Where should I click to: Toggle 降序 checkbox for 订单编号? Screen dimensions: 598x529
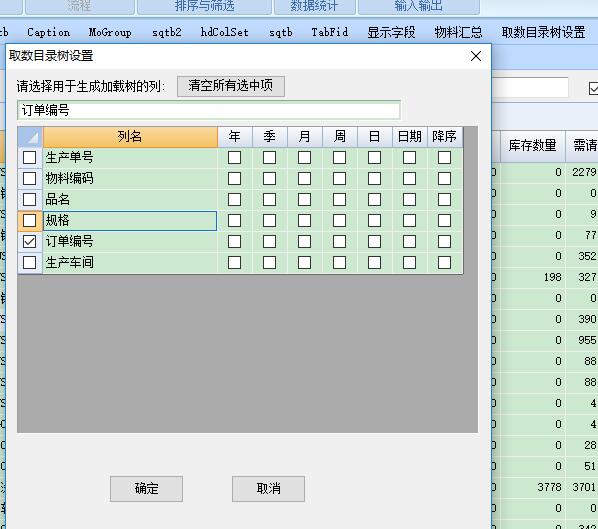point(444,241)
